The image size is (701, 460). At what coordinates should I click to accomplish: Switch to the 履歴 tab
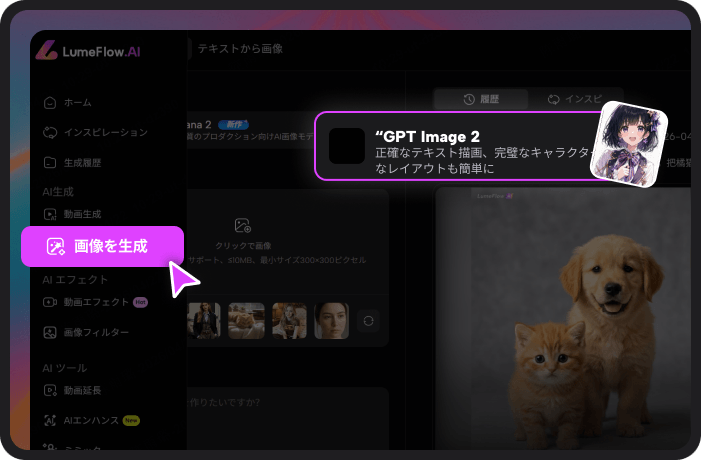(481, 99)
